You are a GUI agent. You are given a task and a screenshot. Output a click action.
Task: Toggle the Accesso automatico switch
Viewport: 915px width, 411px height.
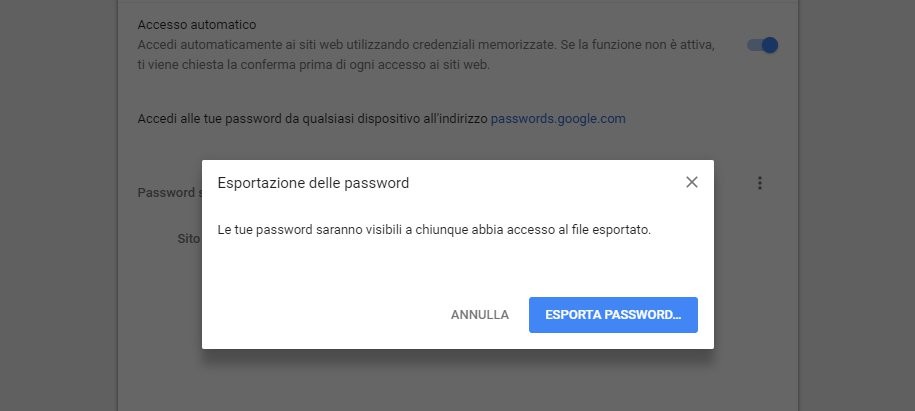[762, 45]
